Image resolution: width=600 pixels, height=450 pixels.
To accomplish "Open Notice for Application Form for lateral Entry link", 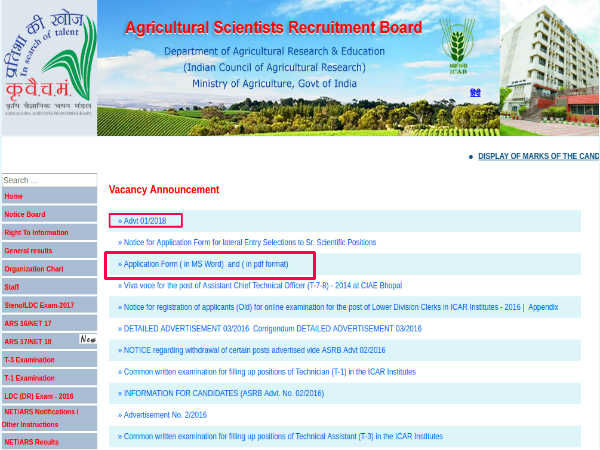I will coord(249,242).
